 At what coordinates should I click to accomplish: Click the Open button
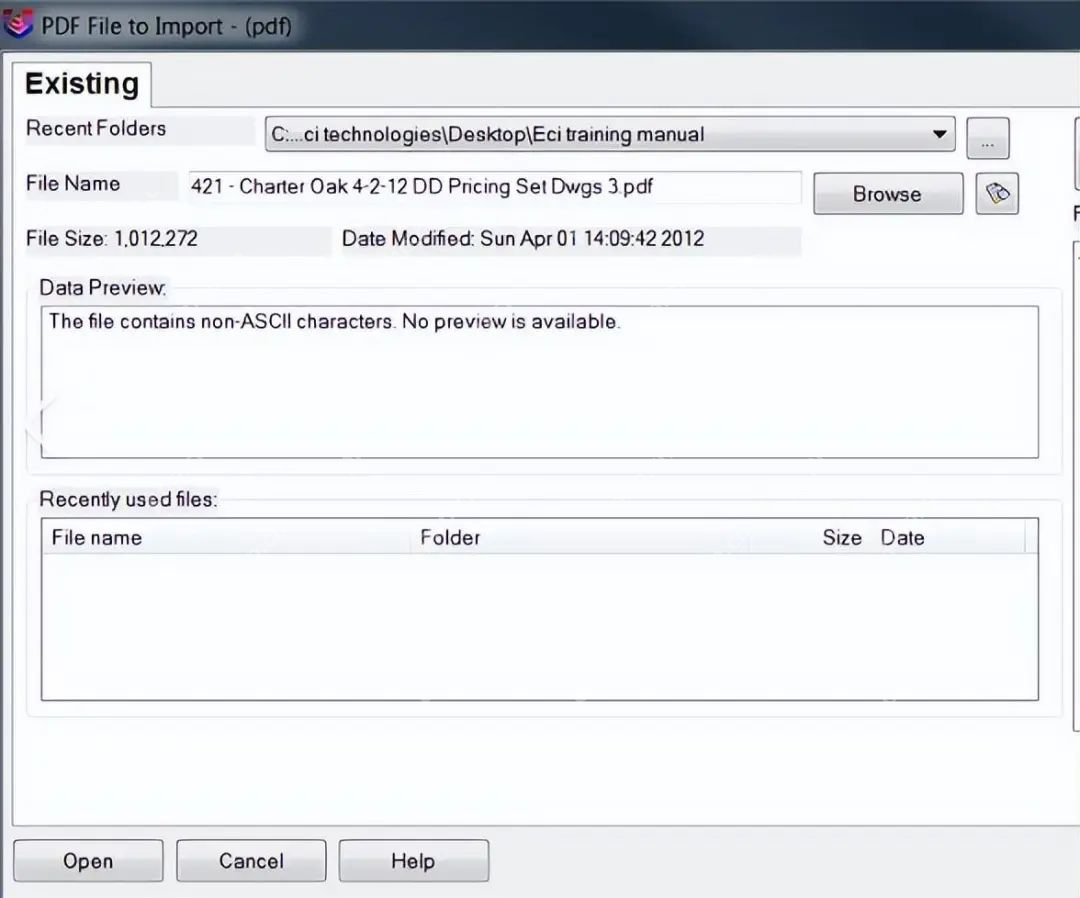88,861
